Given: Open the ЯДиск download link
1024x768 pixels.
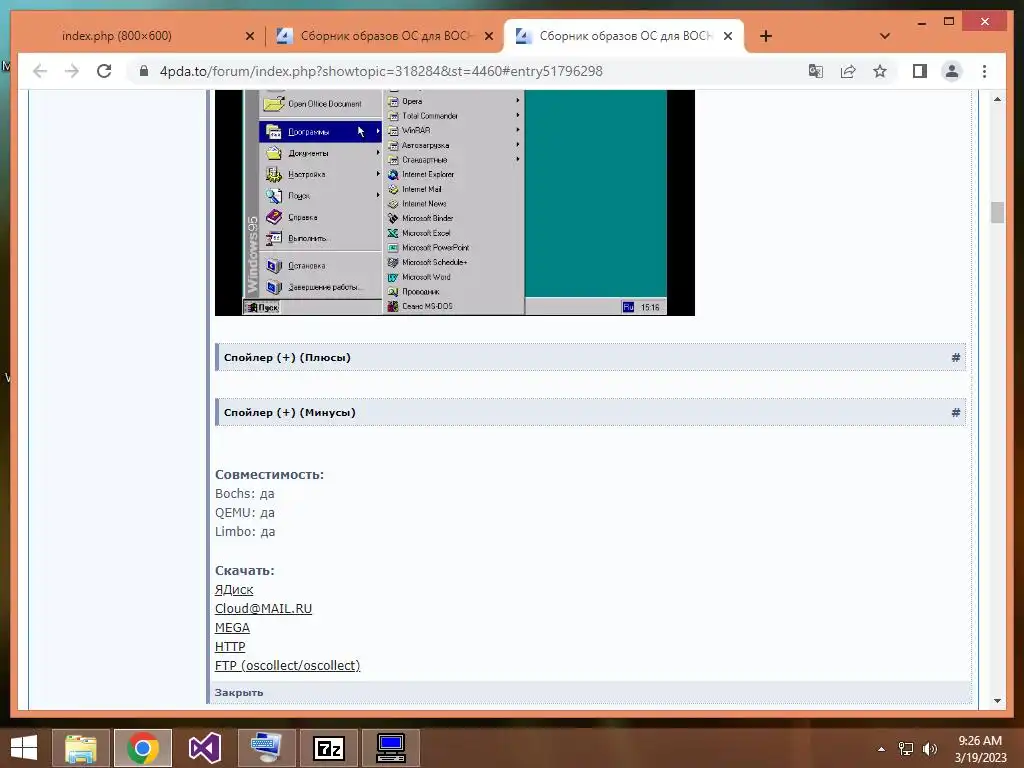Looking at the screenshot, I should [x=234, y=590].
